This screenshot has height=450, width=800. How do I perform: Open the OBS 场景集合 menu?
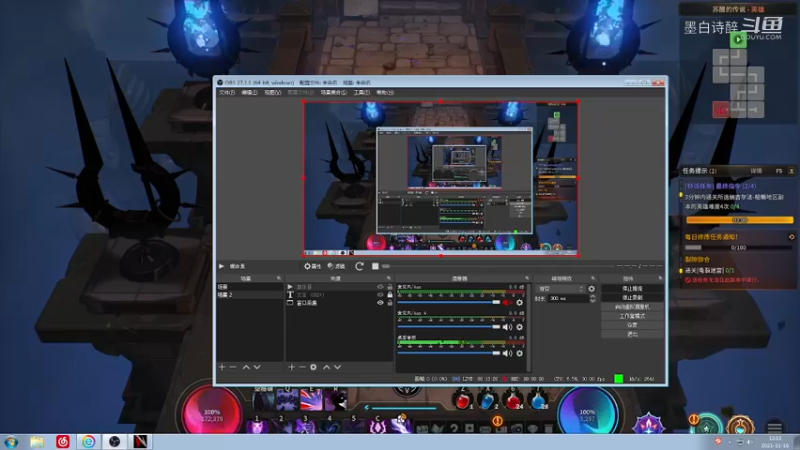click(x=333, y=92)
